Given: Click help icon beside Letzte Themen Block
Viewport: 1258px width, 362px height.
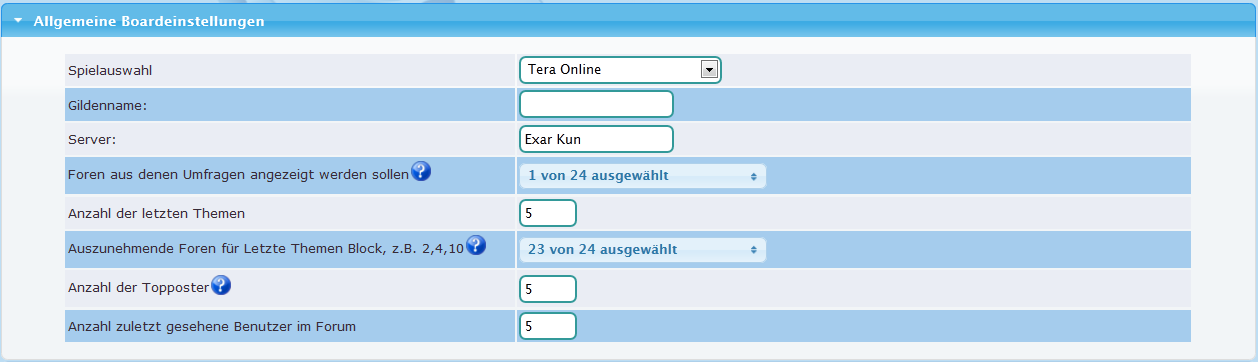Looking at the screenshot, I should pyautogui.click(x=476, y=245).
